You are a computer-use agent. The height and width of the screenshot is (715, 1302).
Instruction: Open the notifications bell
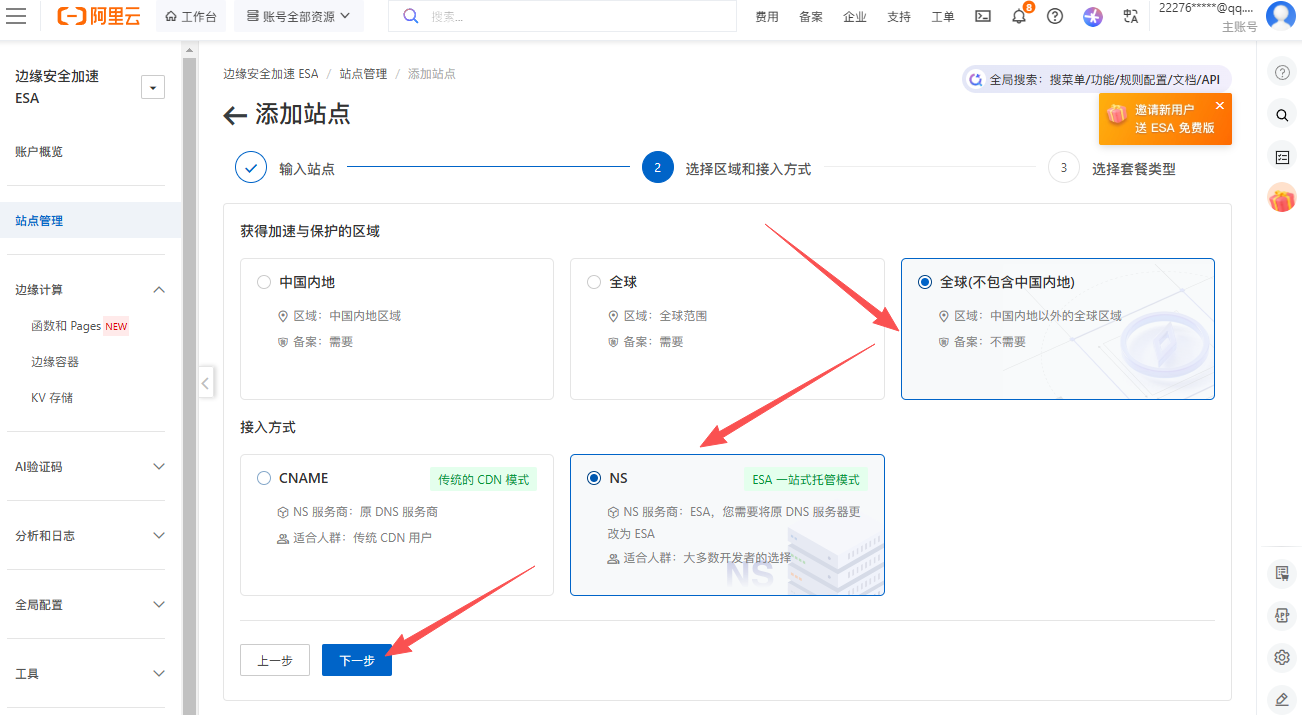coord(1019,16)
